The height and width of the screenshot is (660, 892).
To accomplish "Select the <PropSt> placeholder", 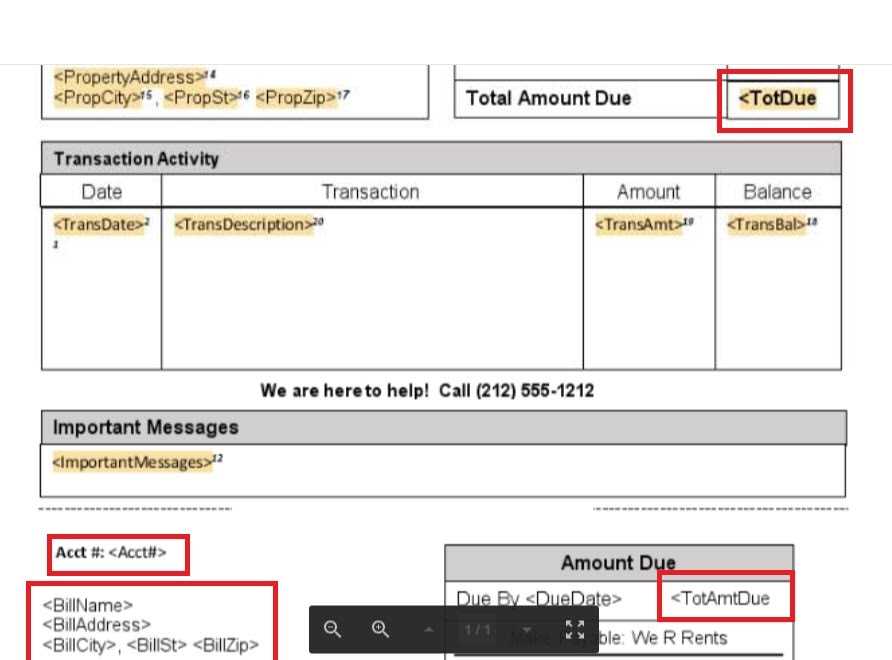I will coord(200,98).
